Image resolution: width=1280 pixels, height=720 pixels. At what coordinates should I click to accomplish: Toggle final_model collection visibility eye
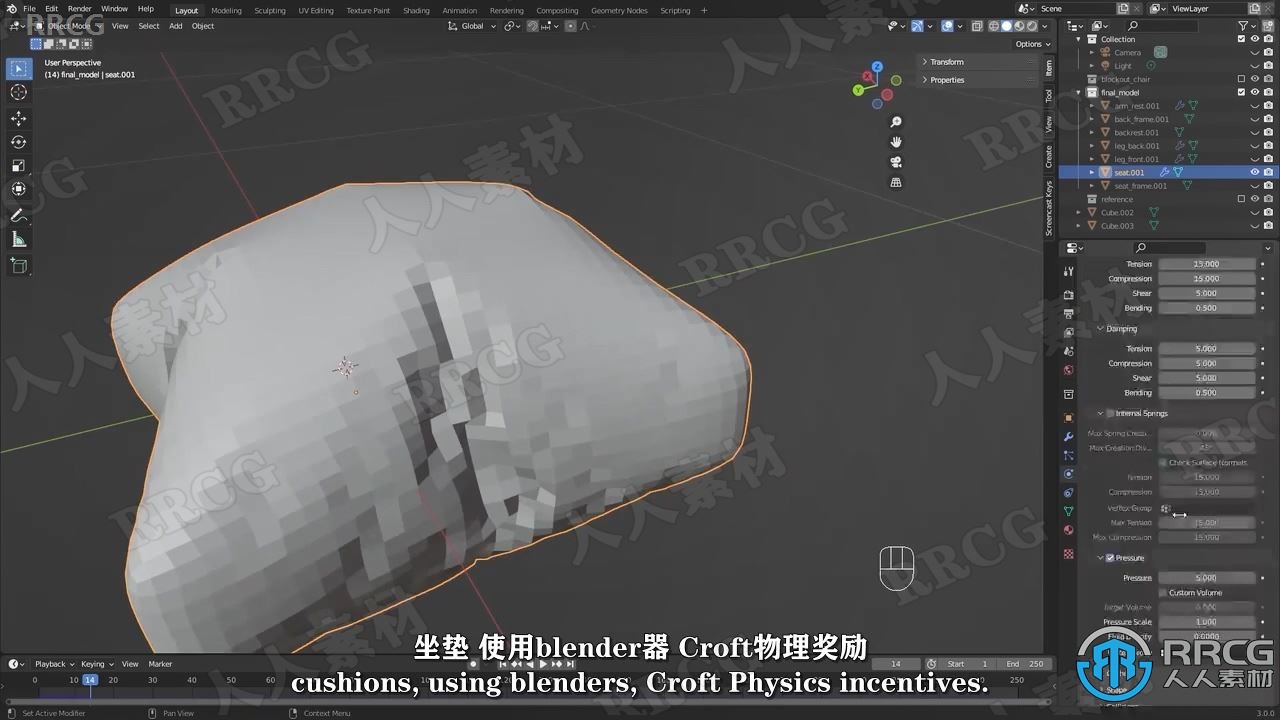(1254, 92)
